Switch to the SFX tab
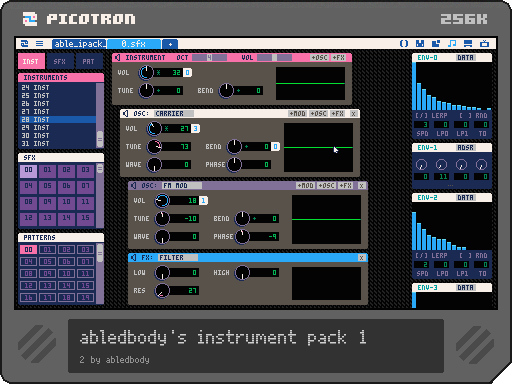 [60, 62]
